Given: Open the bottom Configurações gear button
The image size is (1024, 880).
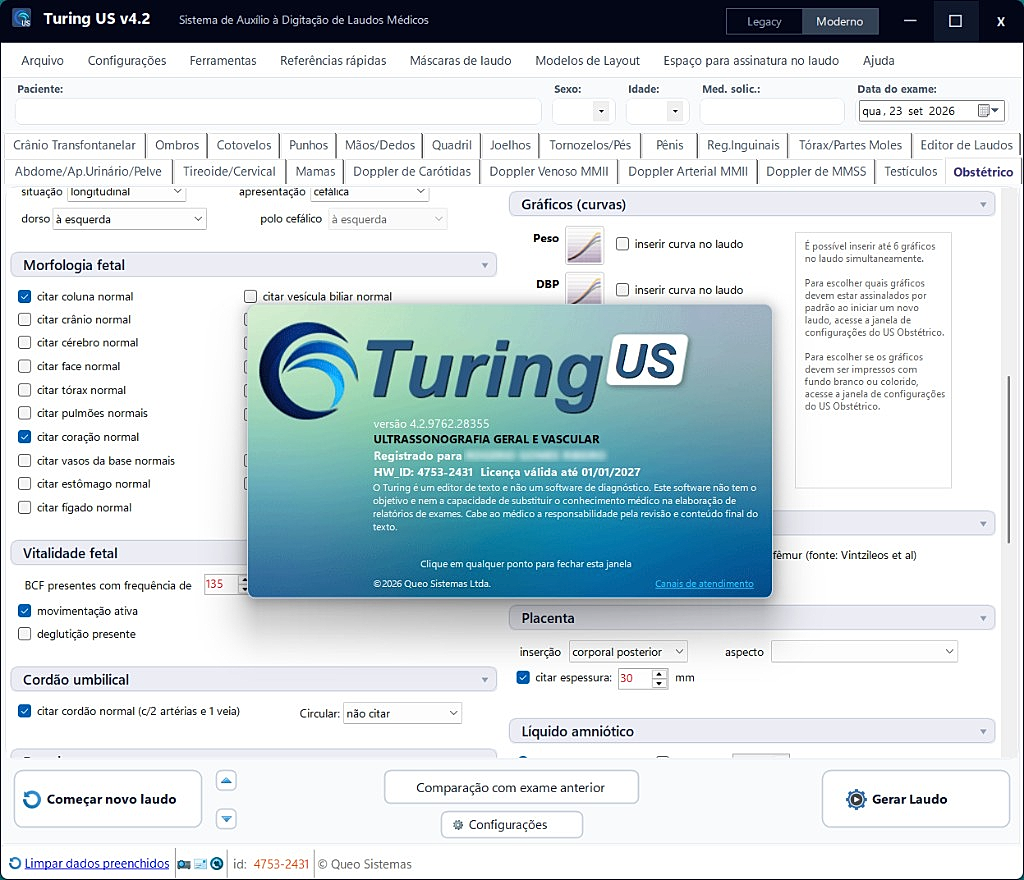Looking at the screenshot, I should tap(511, 825).
